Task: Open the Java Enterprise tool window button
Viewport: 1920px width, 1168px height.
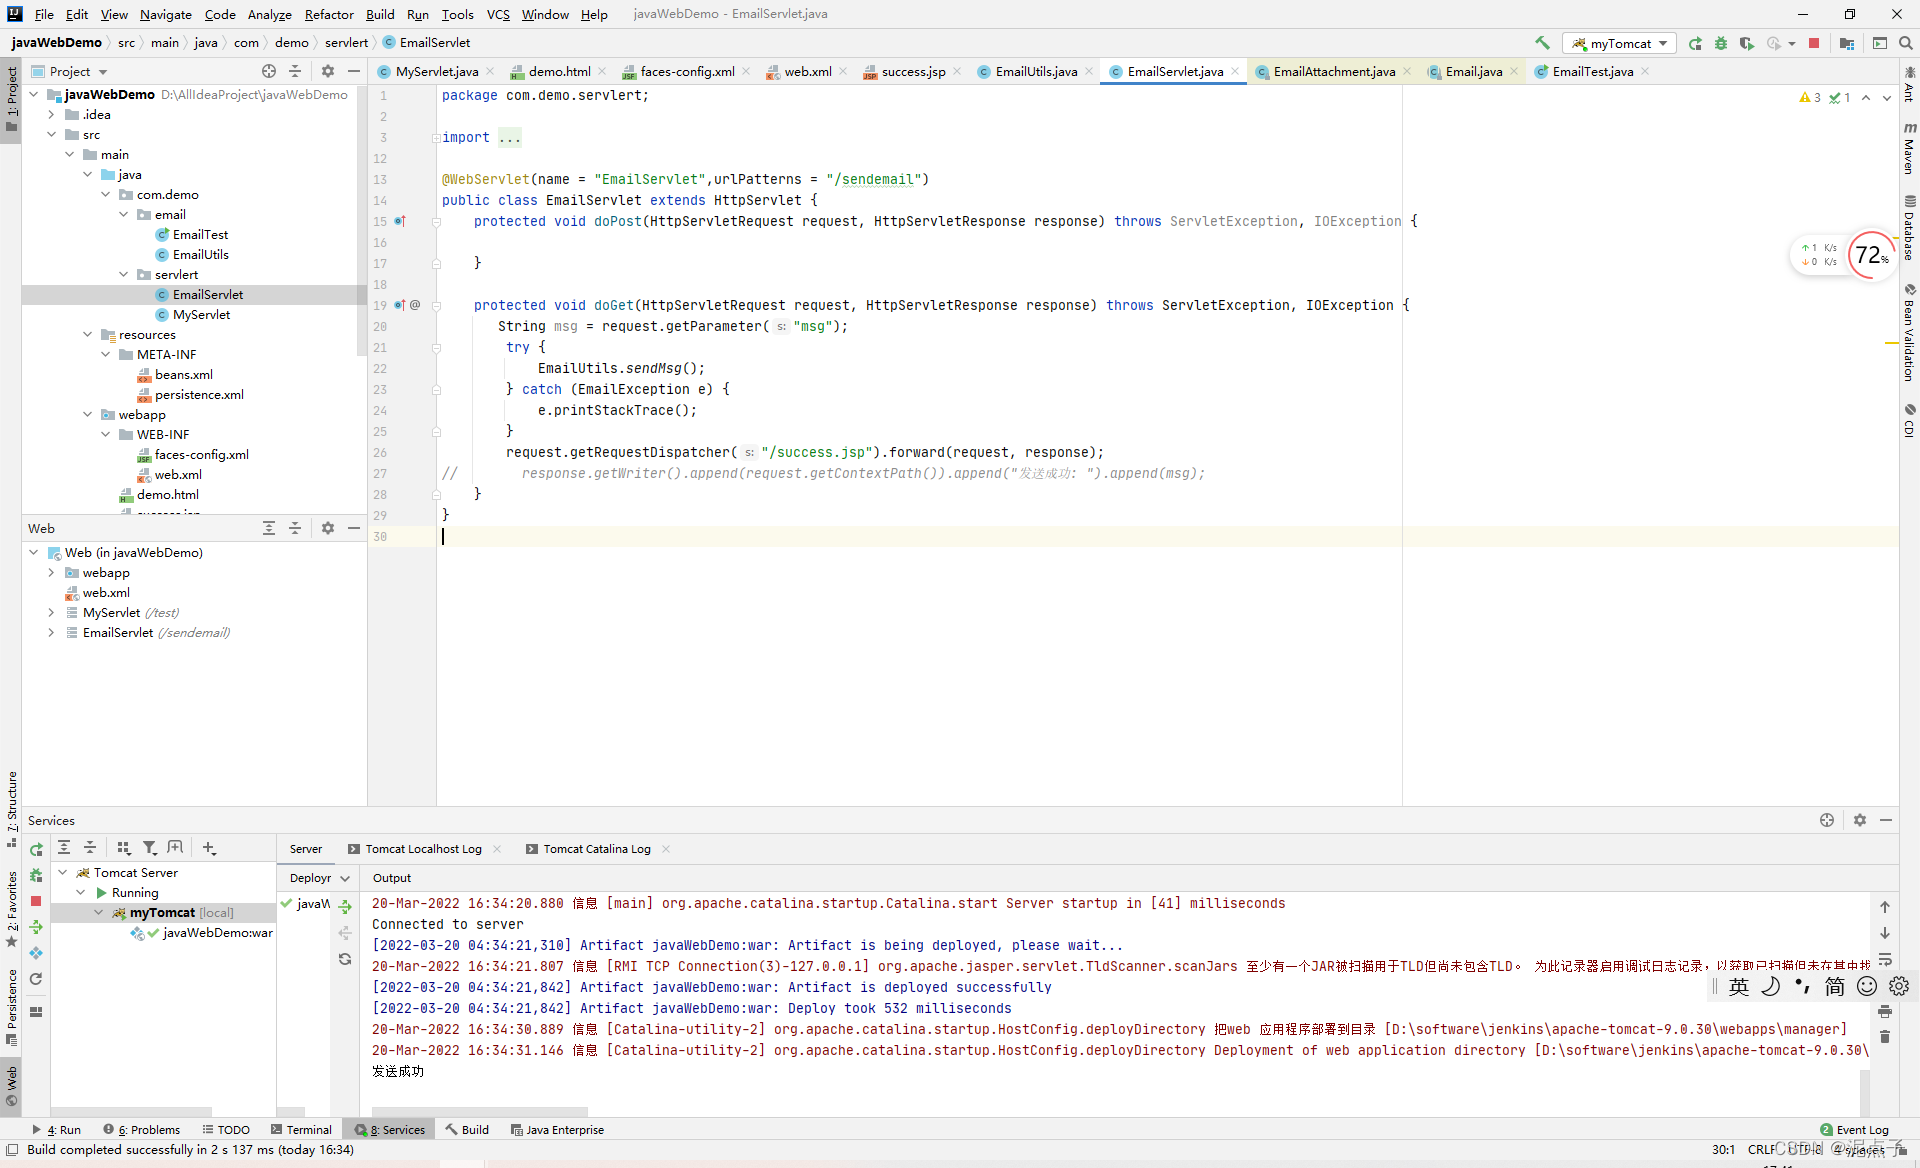Action: 557,1129
